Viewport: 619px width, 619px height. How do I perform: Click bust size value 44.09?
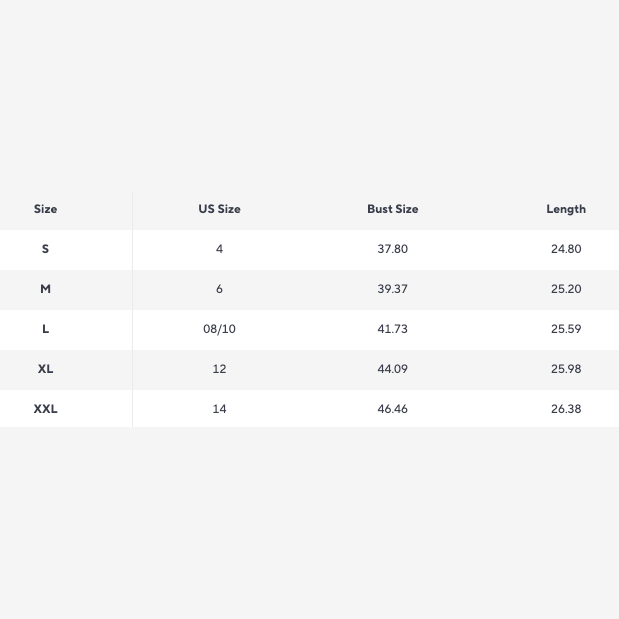coord(392,369)
